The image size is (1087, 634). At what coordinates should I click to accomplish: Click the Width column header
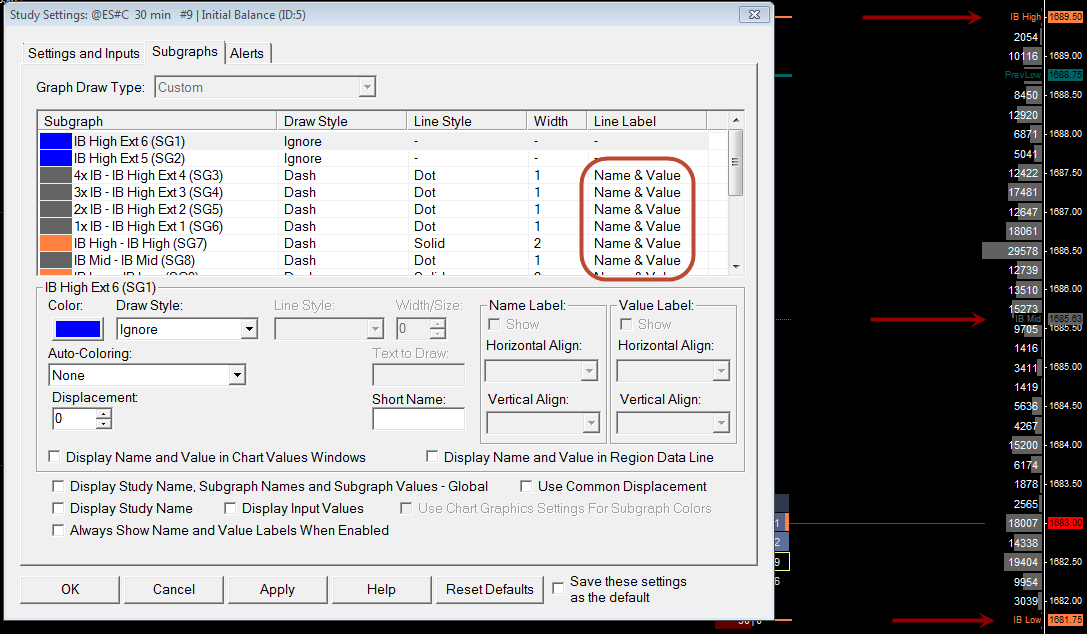557,121
